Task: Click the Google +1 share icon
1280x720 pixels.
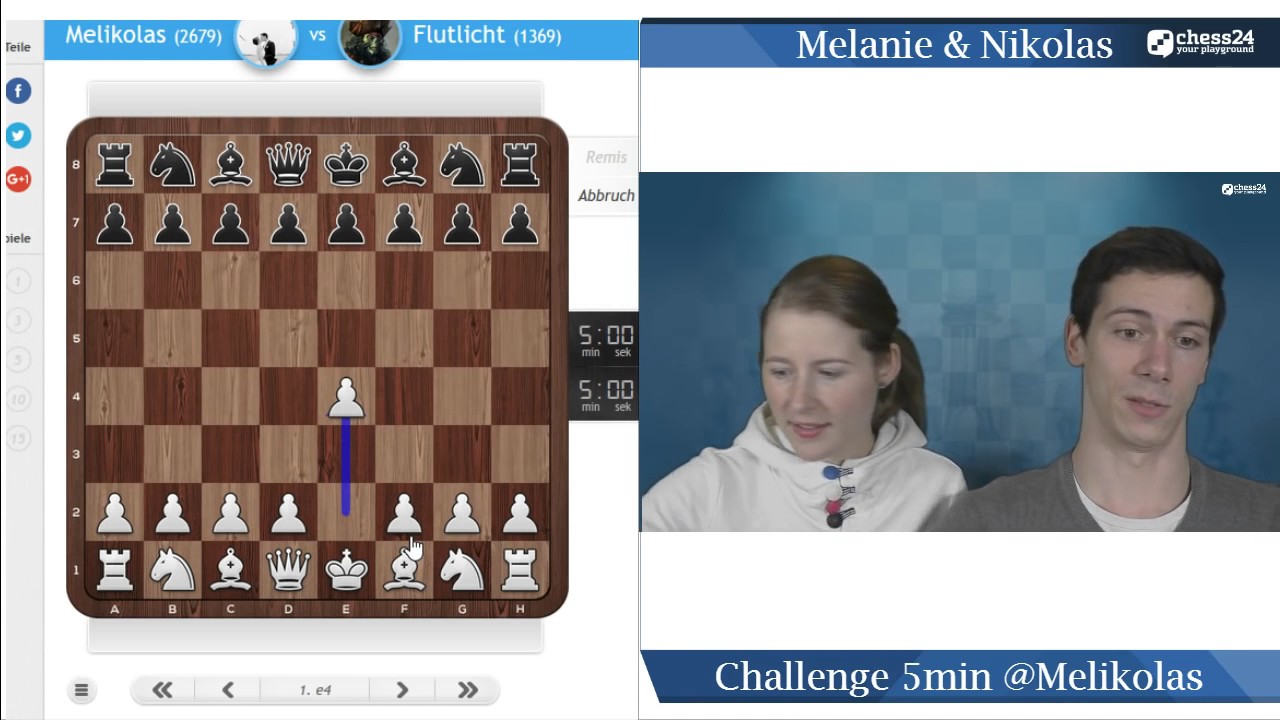Action: pyautogui.click(x=18, y=179)
